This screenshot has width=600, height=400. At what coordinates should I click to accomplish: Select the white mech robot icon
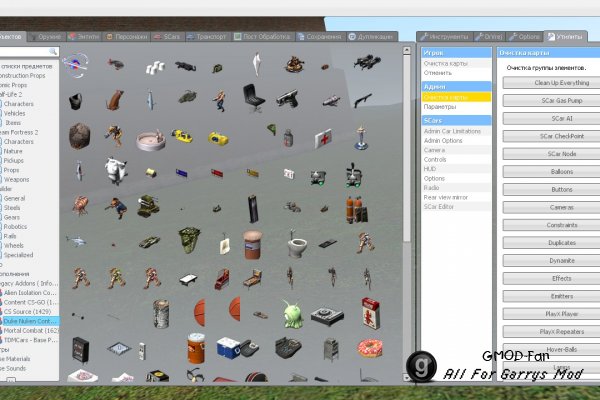(116, 170)
